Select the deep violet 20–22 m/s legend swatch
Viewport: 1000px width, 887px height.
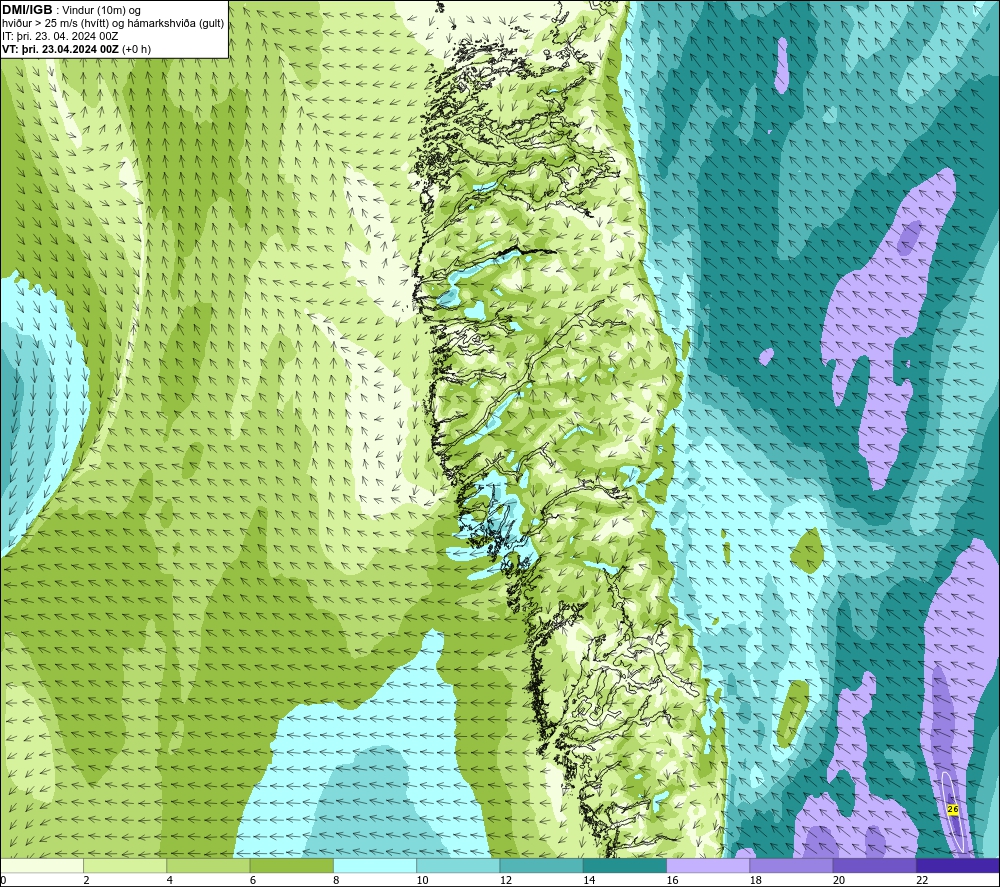click(875, 865)
